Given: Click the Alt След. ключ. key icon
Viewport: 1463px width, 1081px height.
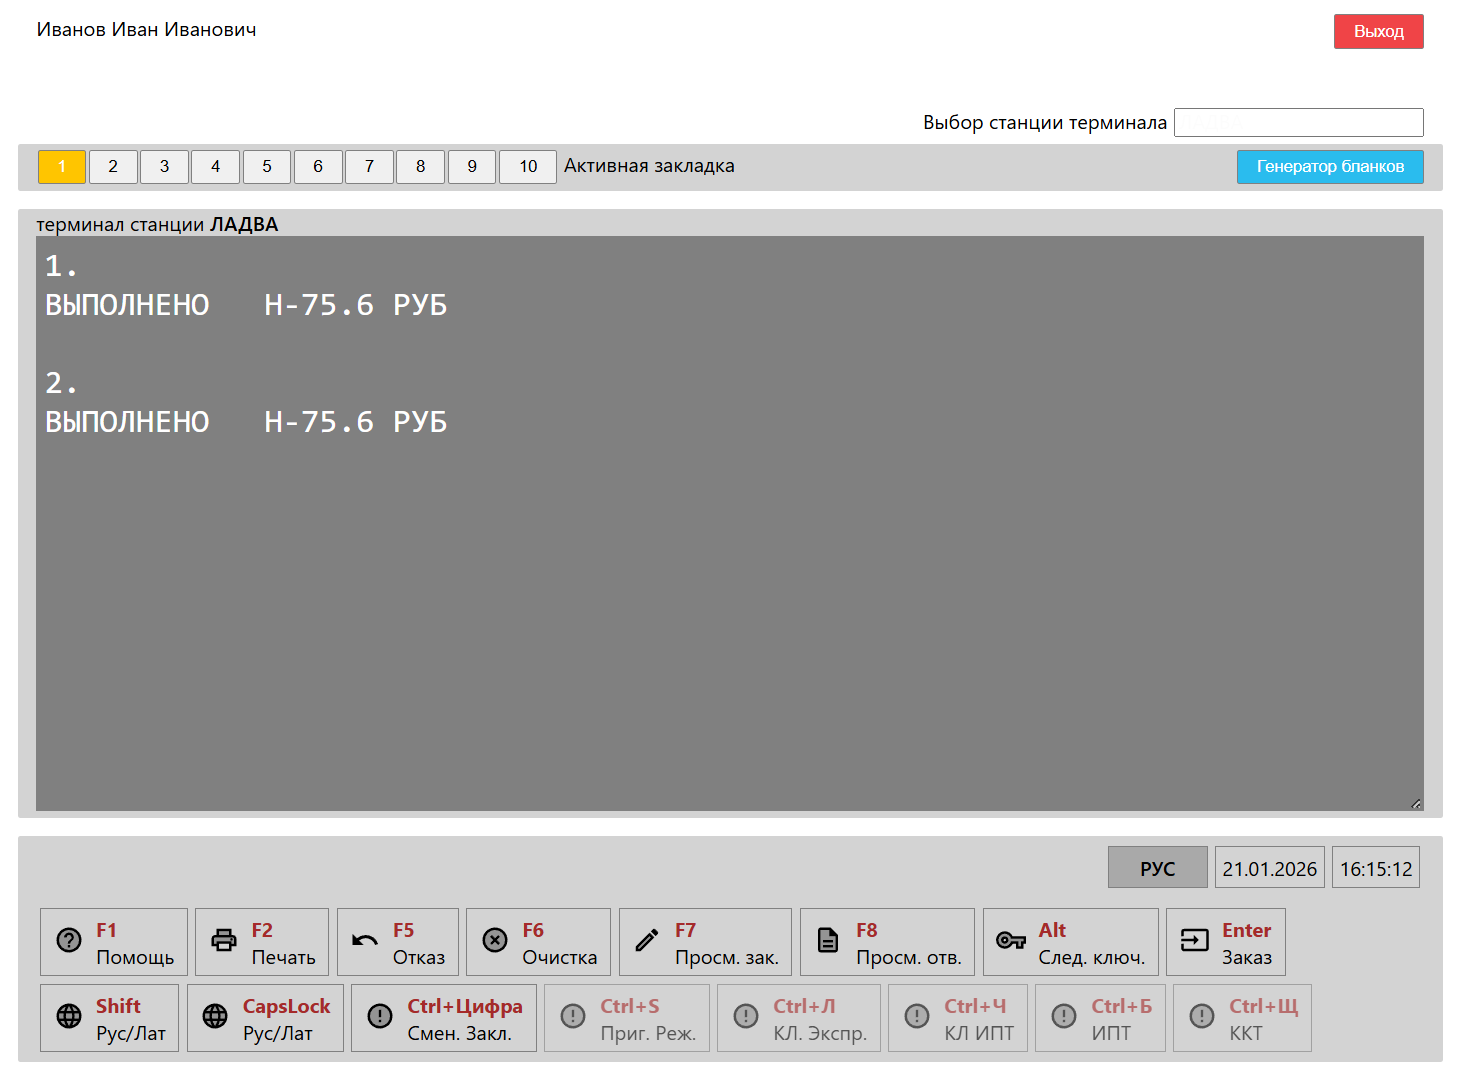Looking at the screenshot, I should (1011, 941).
